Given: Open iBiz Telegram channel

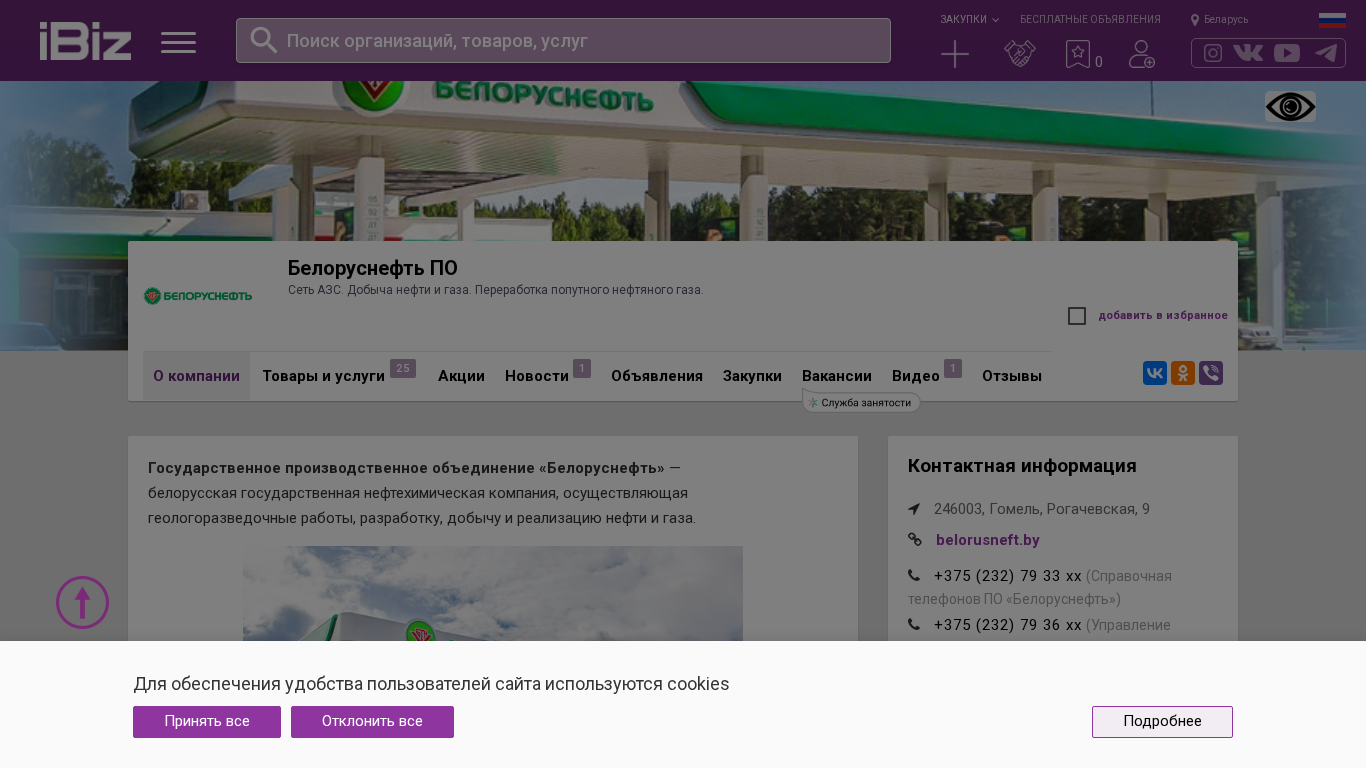Looking at the screenshot, I should coord(1326,53).
